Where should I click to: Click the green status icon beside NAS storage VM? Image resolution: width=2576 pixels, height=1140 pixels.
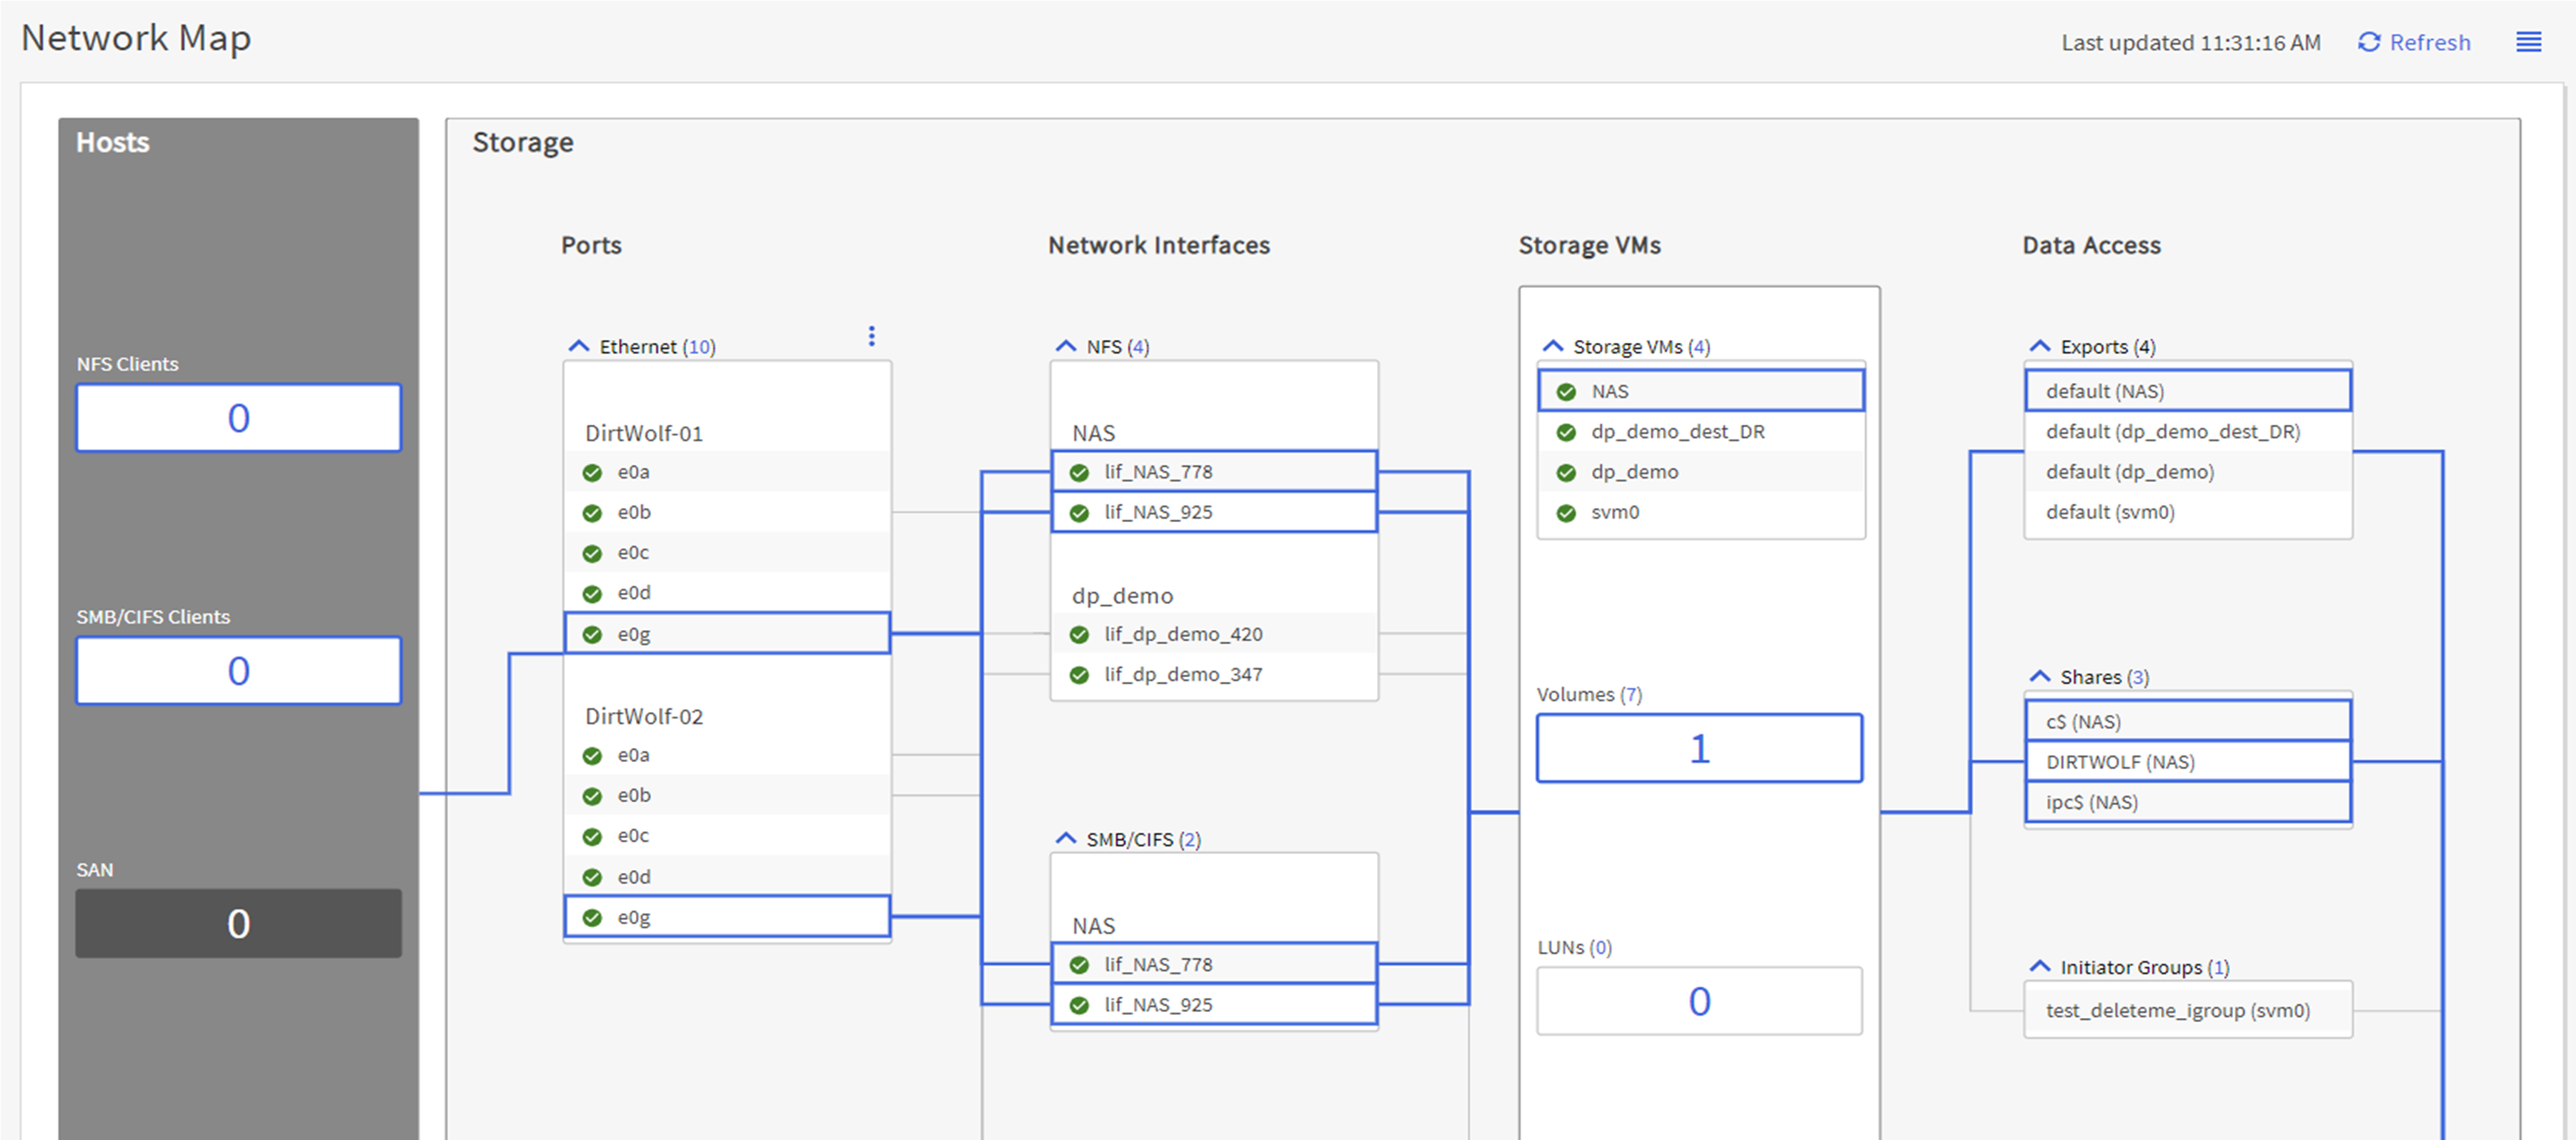coord(1566,392)
